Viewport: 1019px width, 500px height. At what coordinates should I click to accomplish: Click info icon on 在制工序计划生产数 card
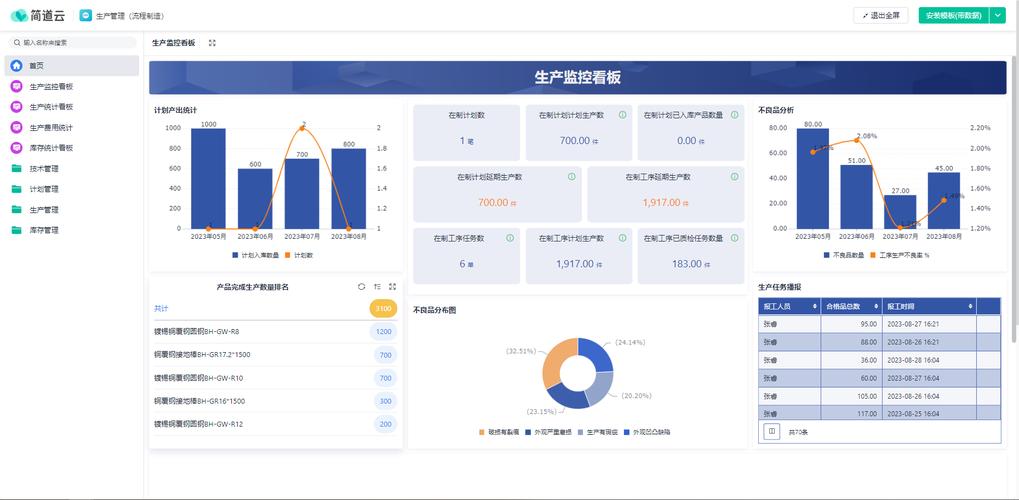(x=622, y=238)
